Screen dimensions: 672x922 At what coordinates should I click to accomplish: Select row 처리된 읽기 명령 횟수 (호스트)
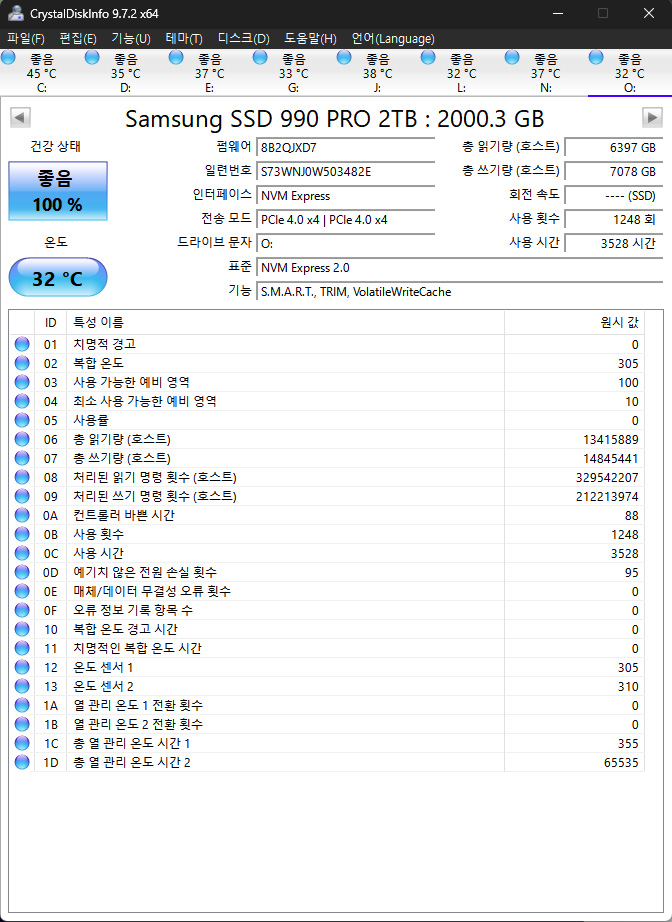click(327, 477)
